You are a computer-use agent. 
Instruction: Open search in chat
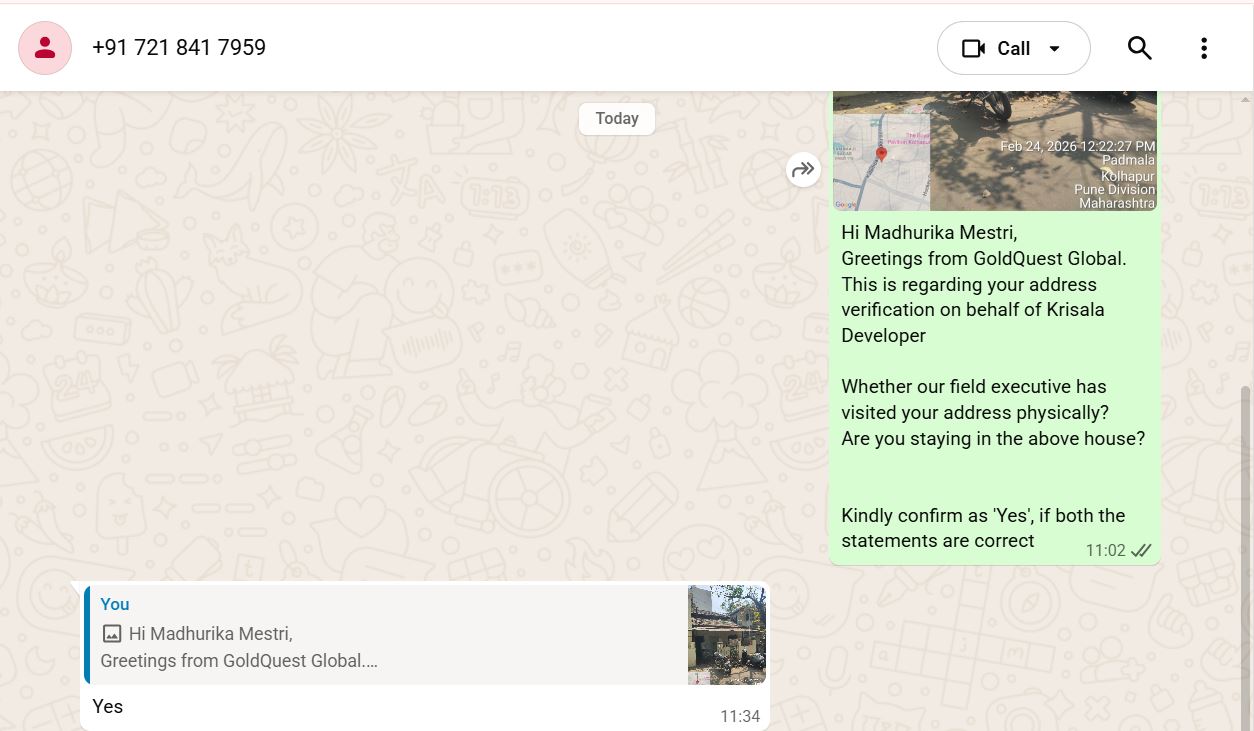pyautogui.click(x=1140, y=48)
